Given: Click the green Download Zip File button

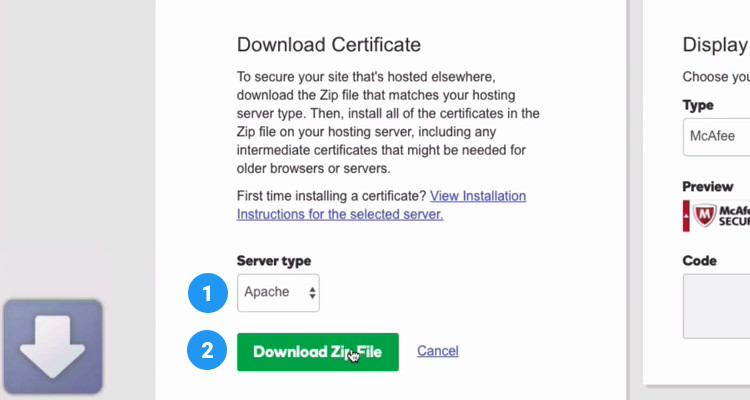Looking at the screenshot, I should 317,352.
